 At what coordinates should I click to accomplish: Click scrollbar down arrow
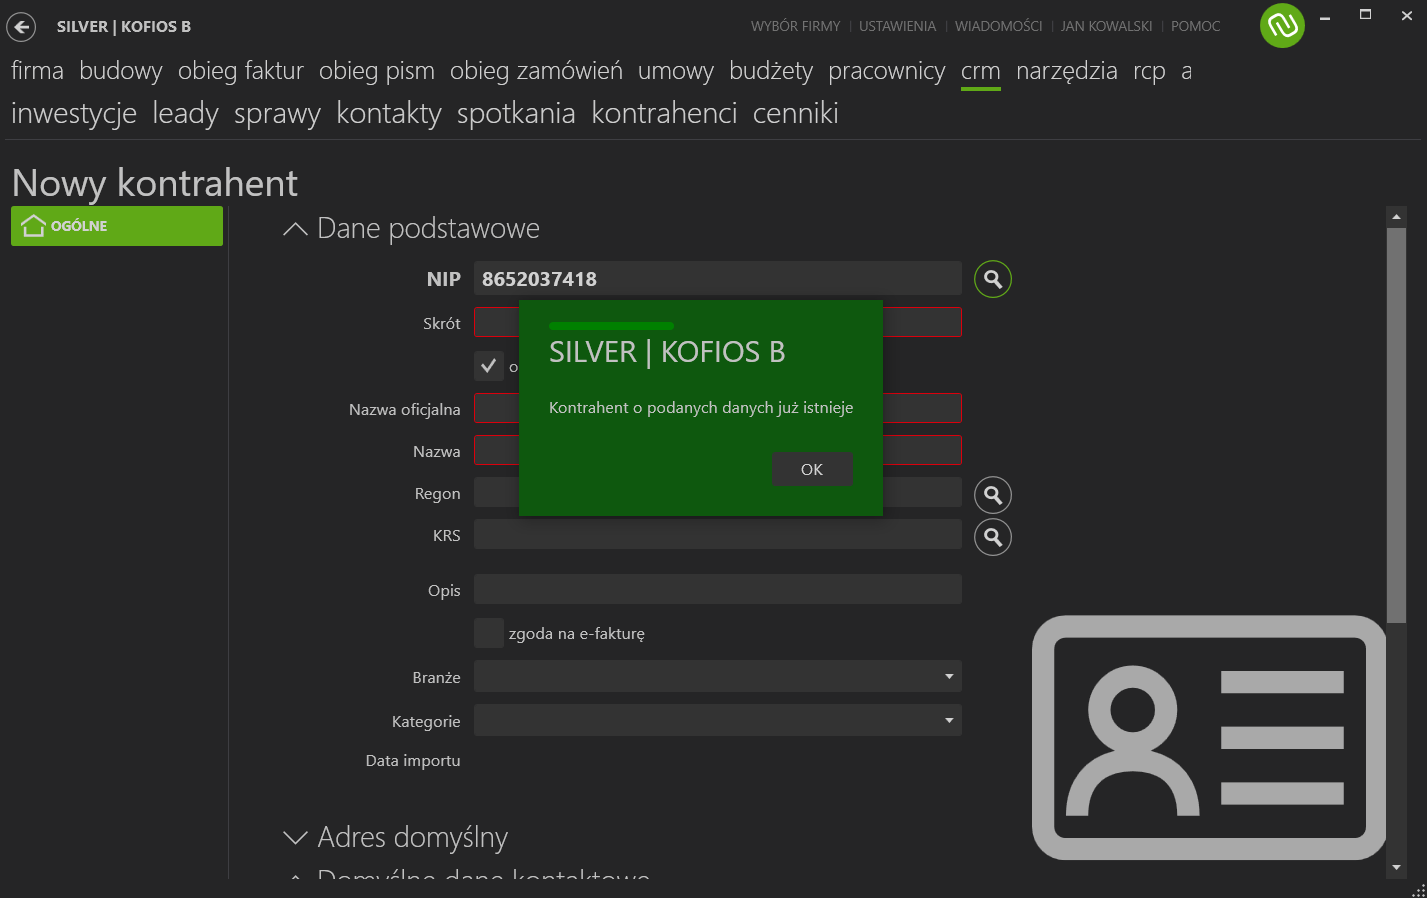click(1396, 868)
